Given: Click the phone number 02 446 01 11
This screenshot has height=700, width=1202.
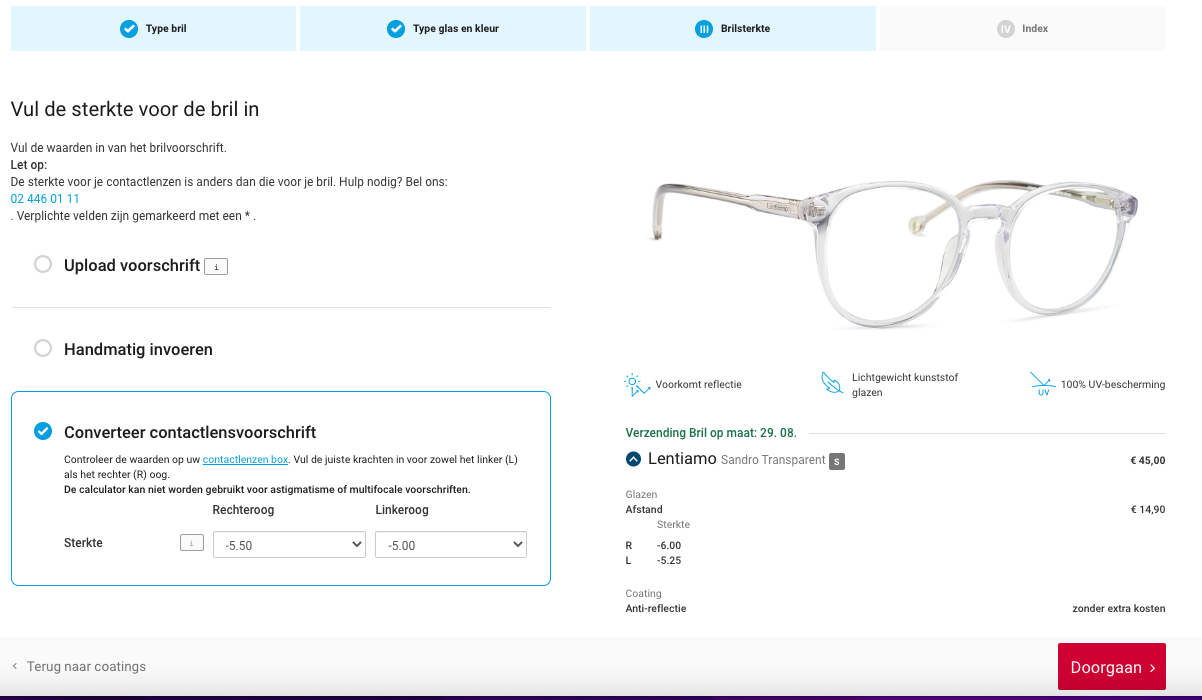Looking at the screenshot, I should (x=45, y=199).
